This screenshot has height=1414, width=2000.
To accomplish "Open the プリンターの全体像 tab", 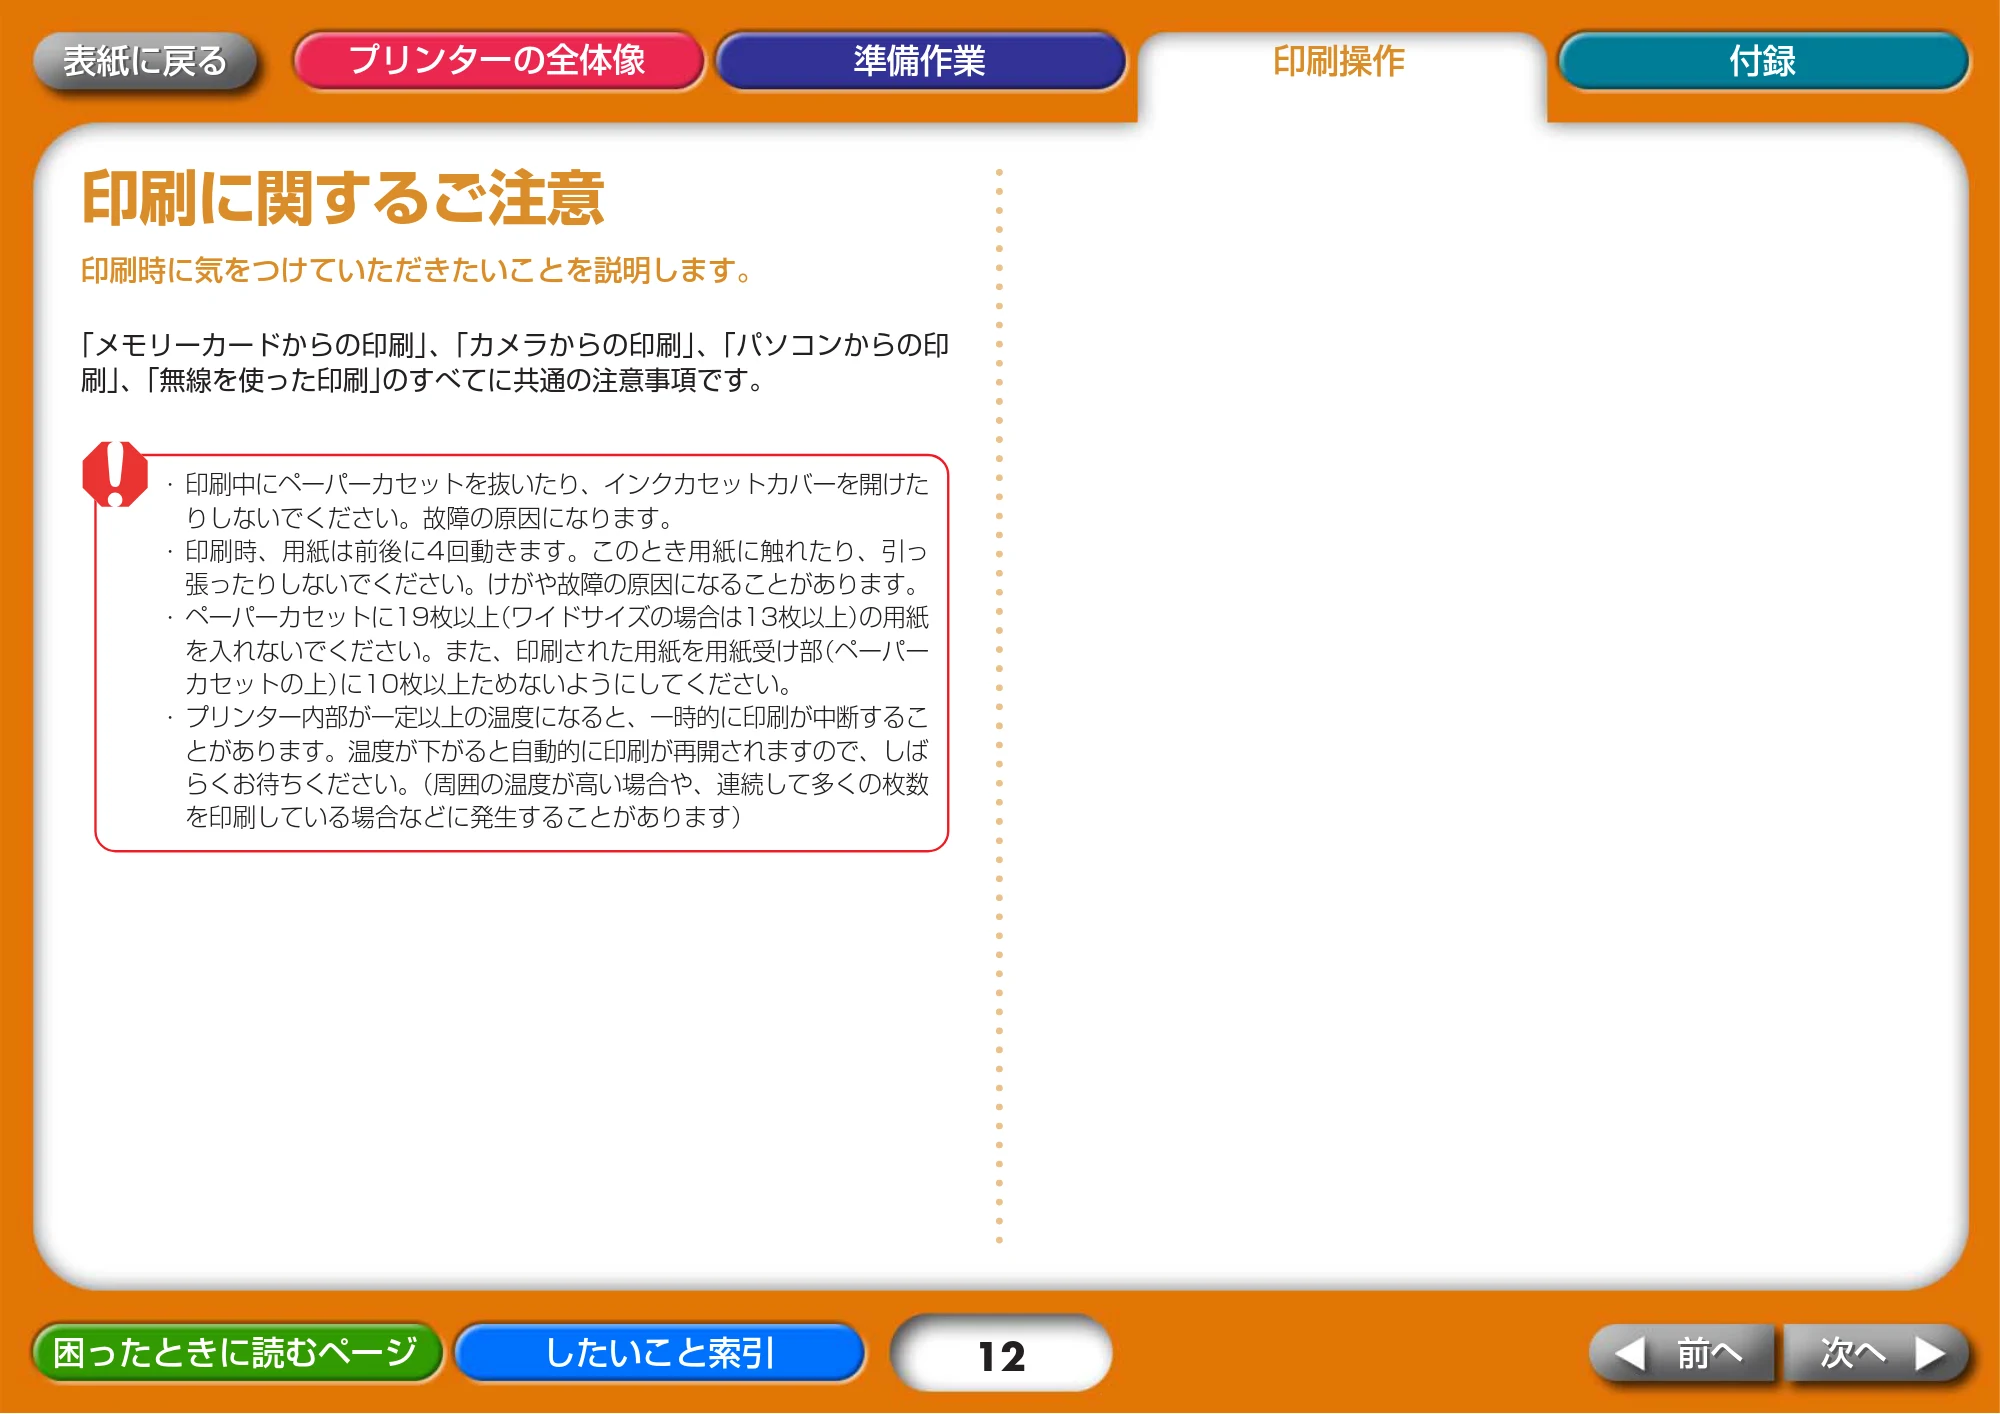I will [498, 61].
